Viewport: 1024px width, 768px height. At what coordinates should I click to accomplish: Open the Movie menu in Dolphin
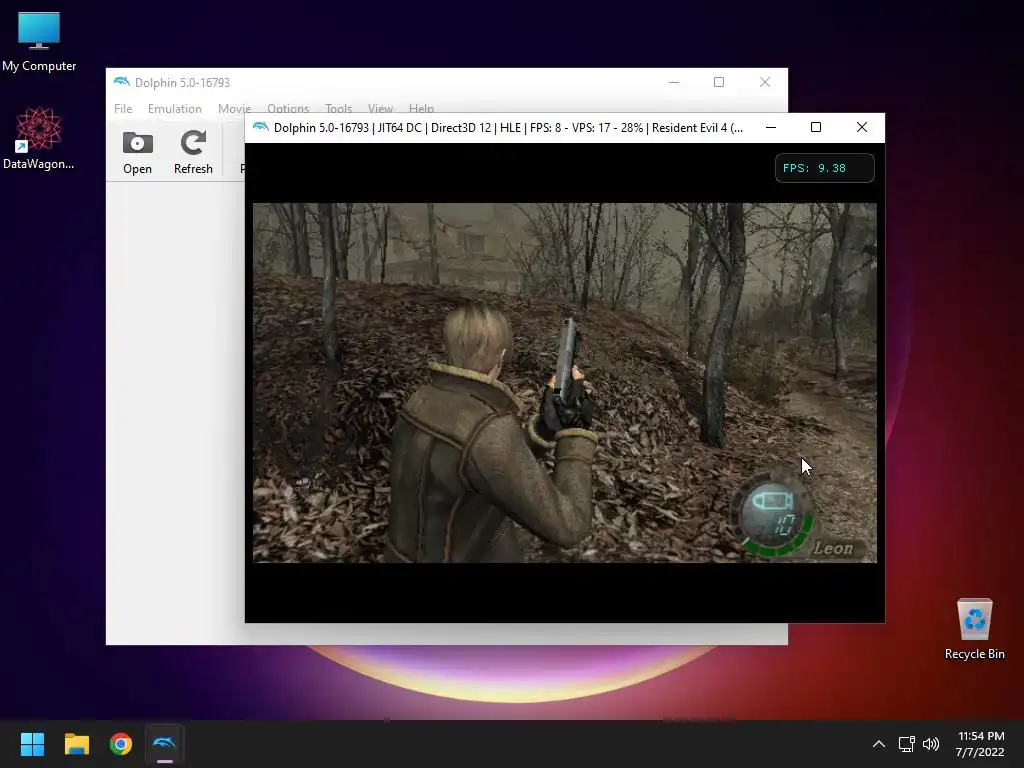(234, 108)
